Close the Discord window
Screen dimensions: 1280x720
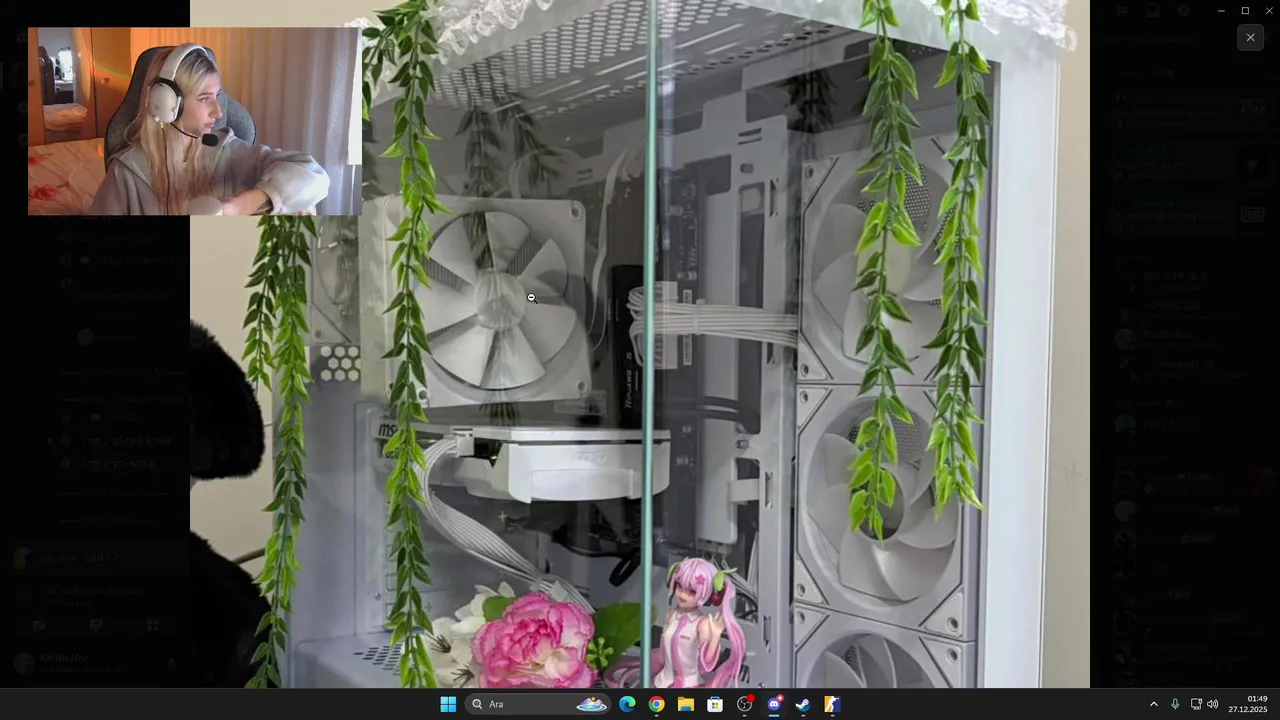click(1269, 10)
